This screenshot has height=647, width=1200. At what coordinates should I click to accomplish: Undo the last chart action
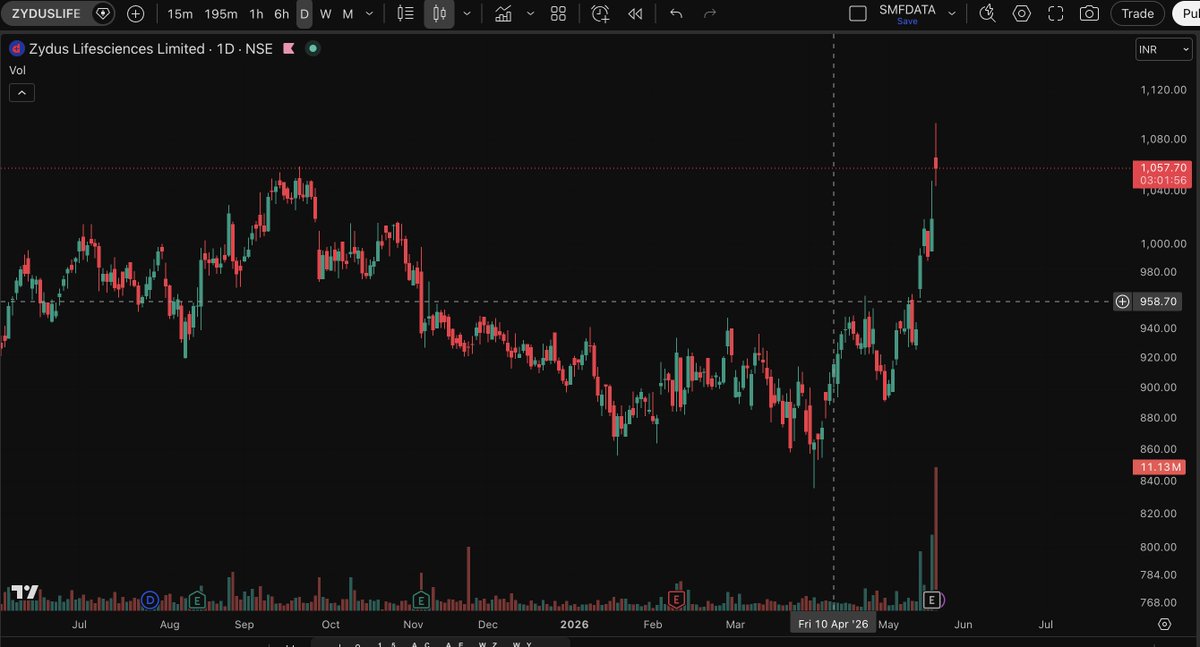click(676, 14)
